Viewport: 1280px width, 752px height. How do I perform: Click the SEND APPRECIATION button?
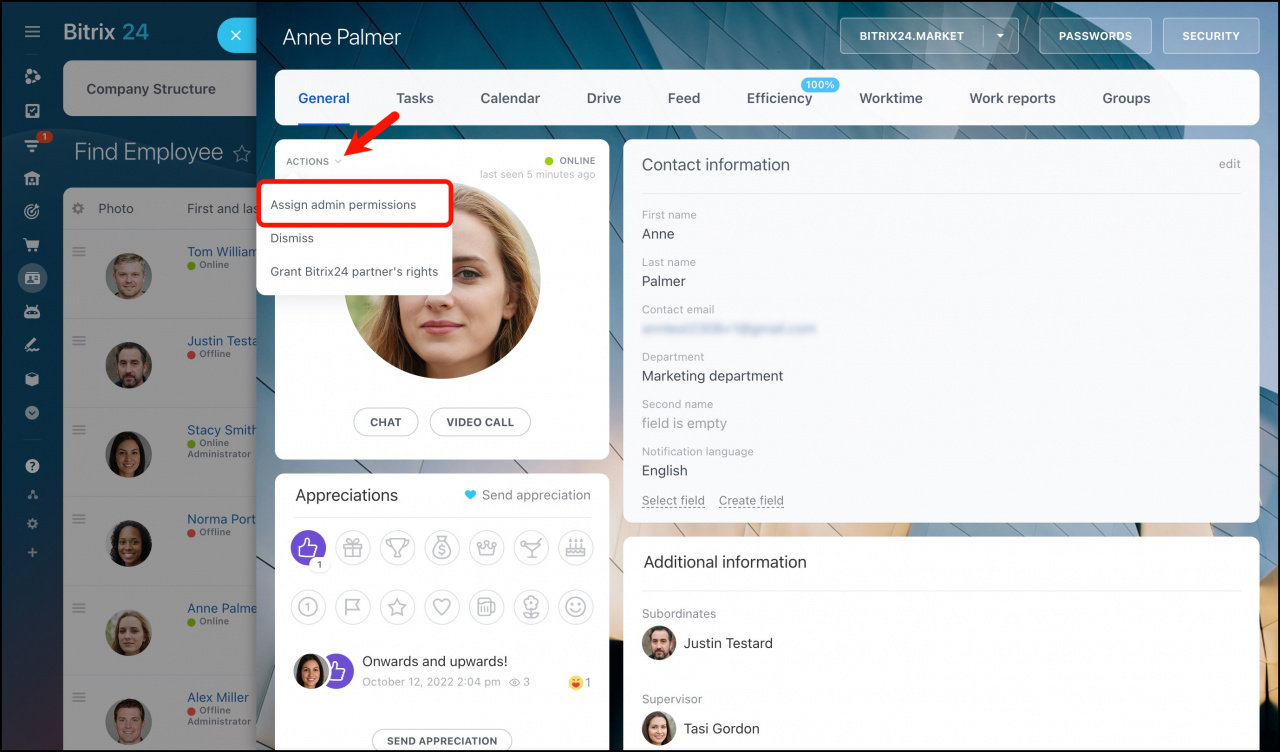(442, 741)
